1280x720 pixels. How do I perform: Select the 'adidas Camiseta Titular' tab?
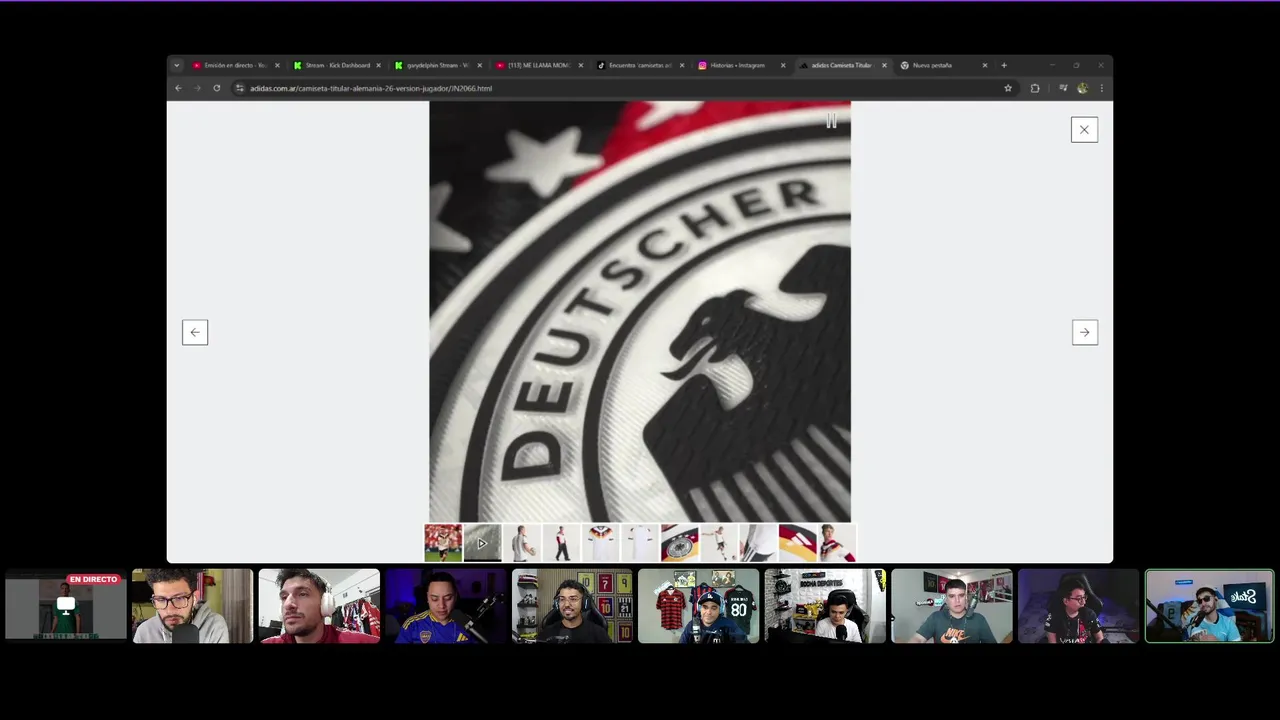pyautogui.click(x=842, y=65)
